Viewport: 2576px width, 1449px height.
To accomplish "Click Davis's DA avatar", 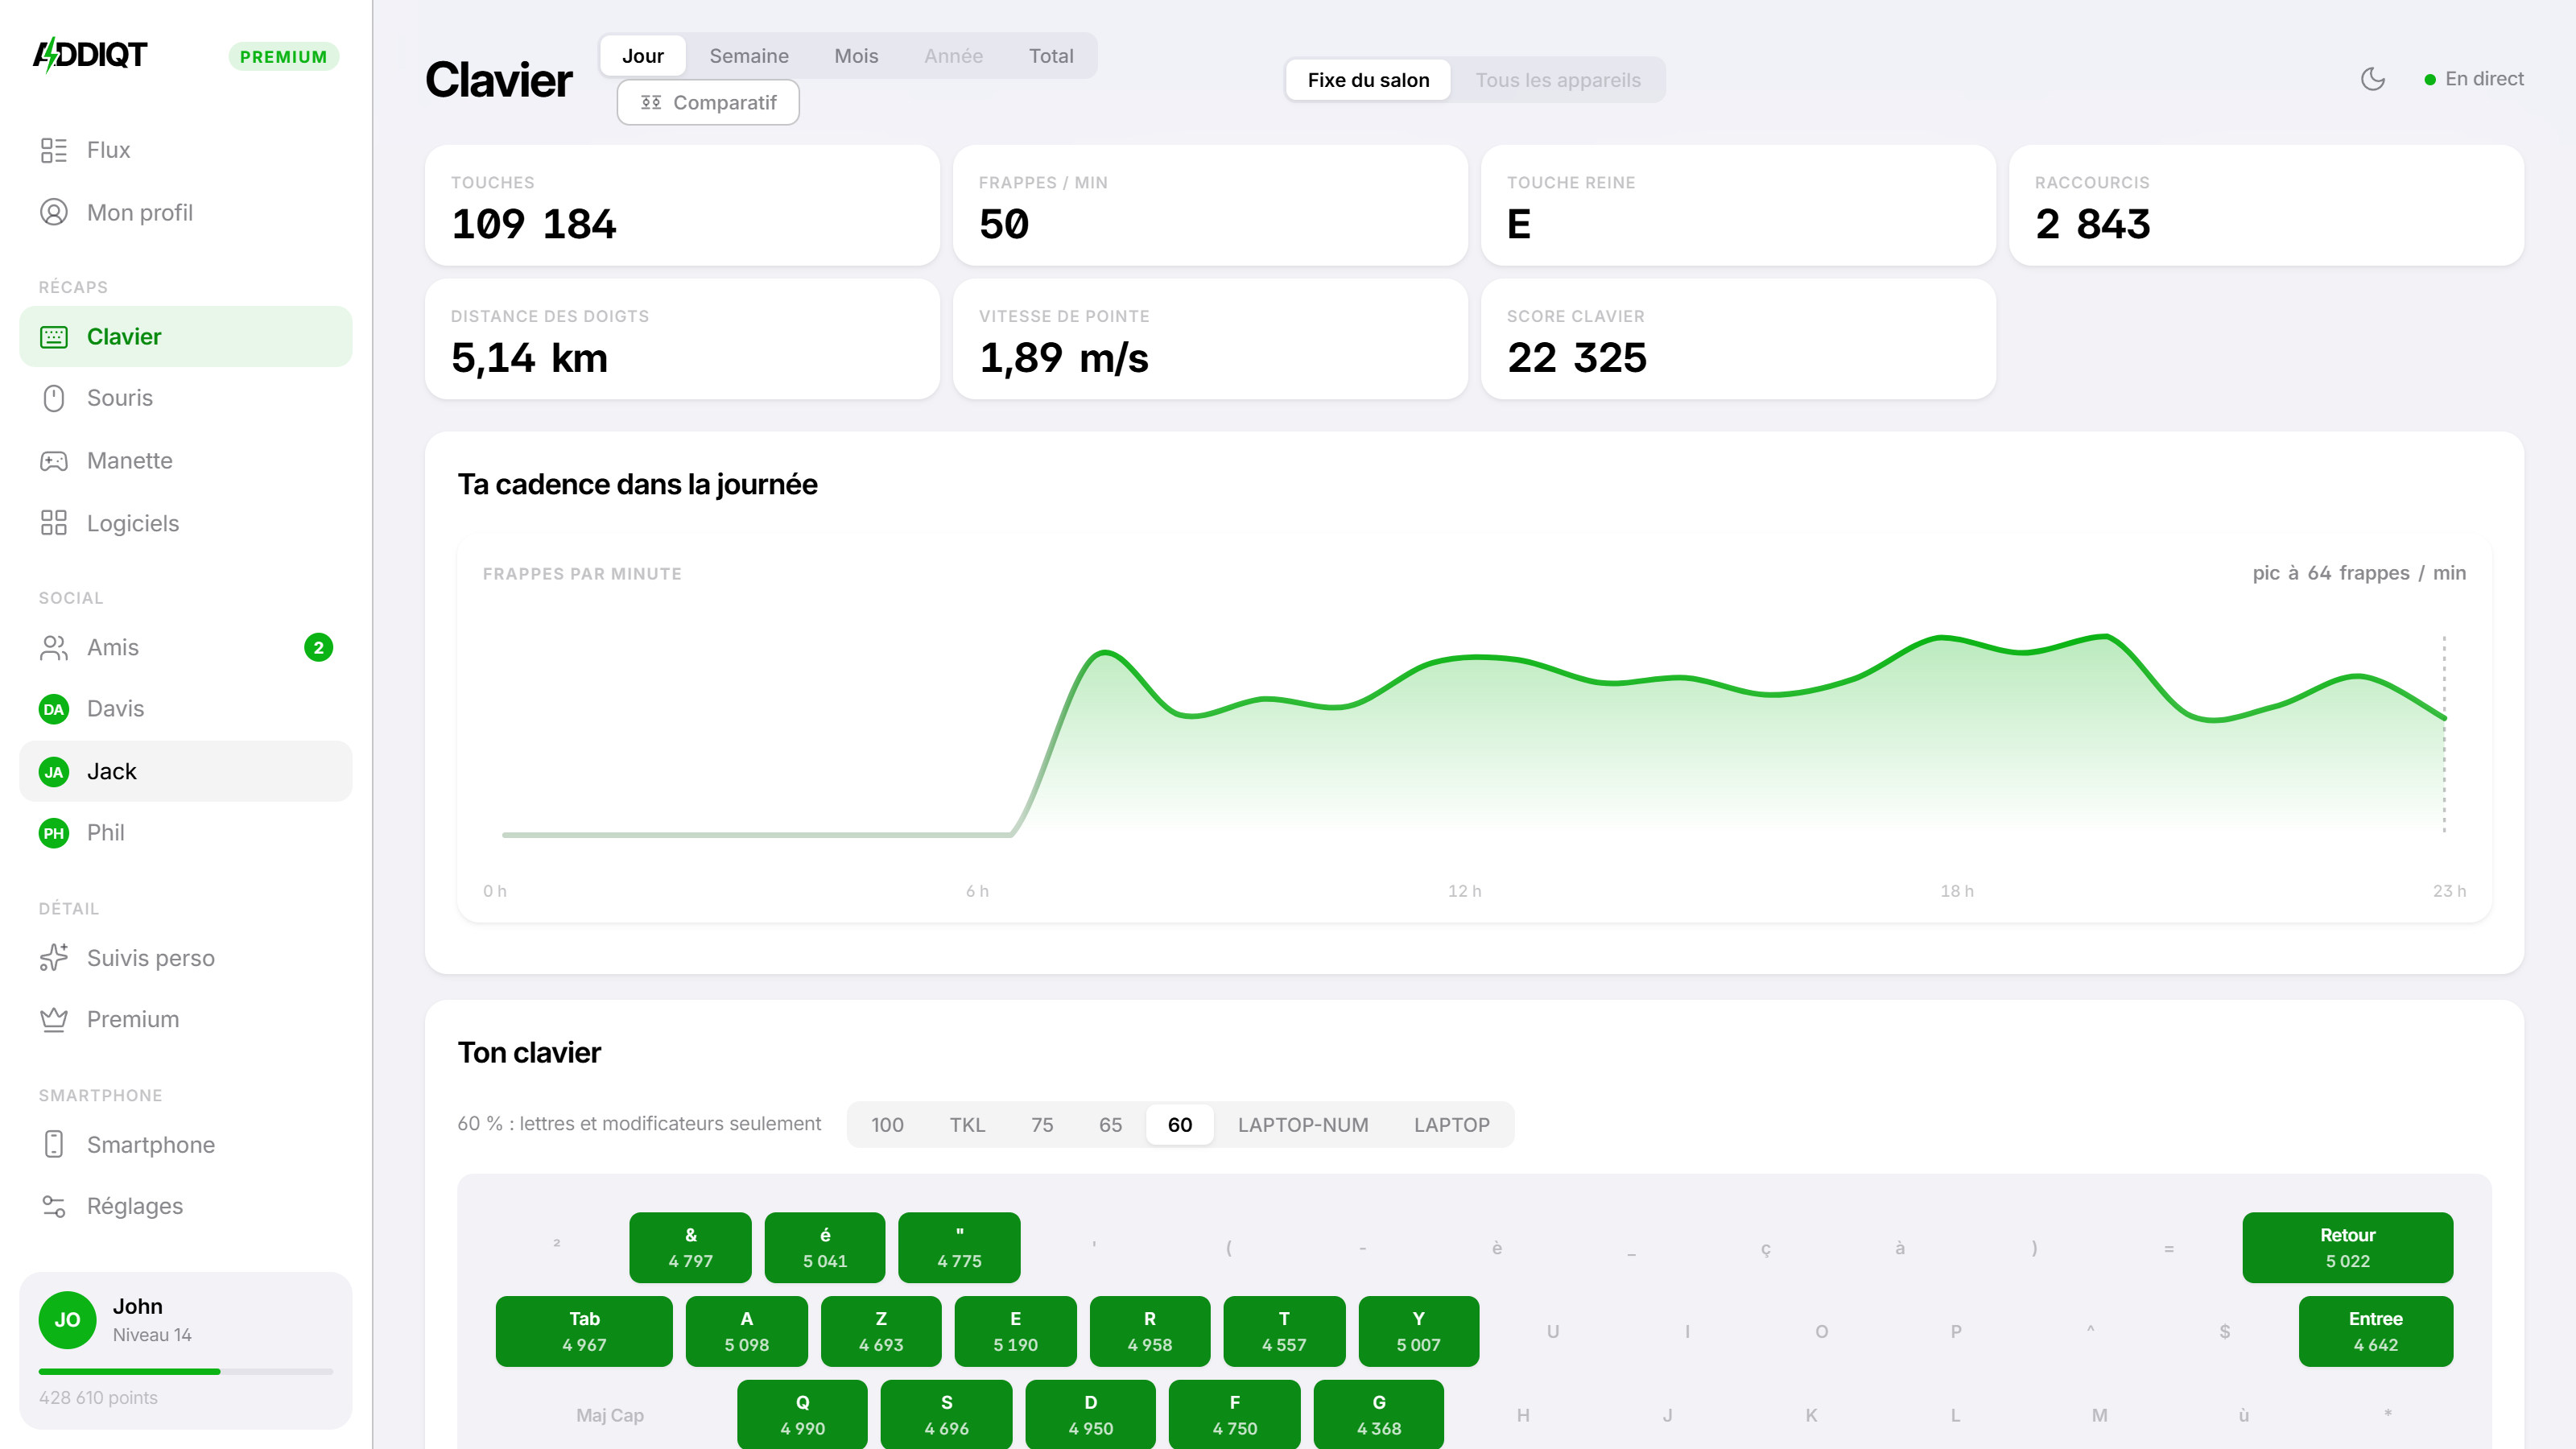I will point(54,709).
